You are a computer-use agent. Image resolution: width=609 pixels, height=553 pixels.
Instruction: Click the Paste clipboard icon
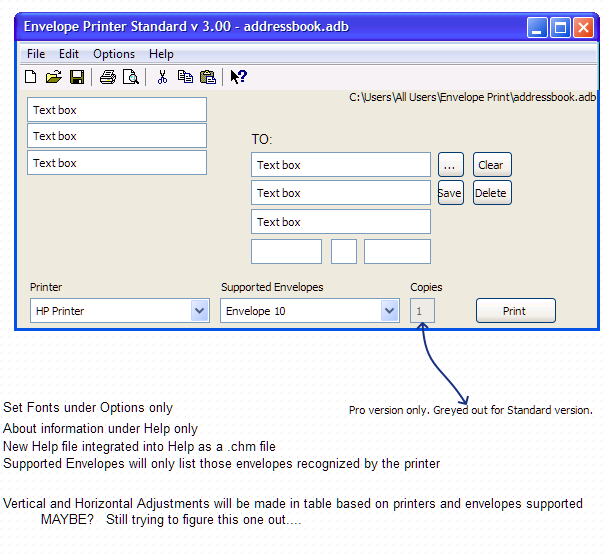207,77
